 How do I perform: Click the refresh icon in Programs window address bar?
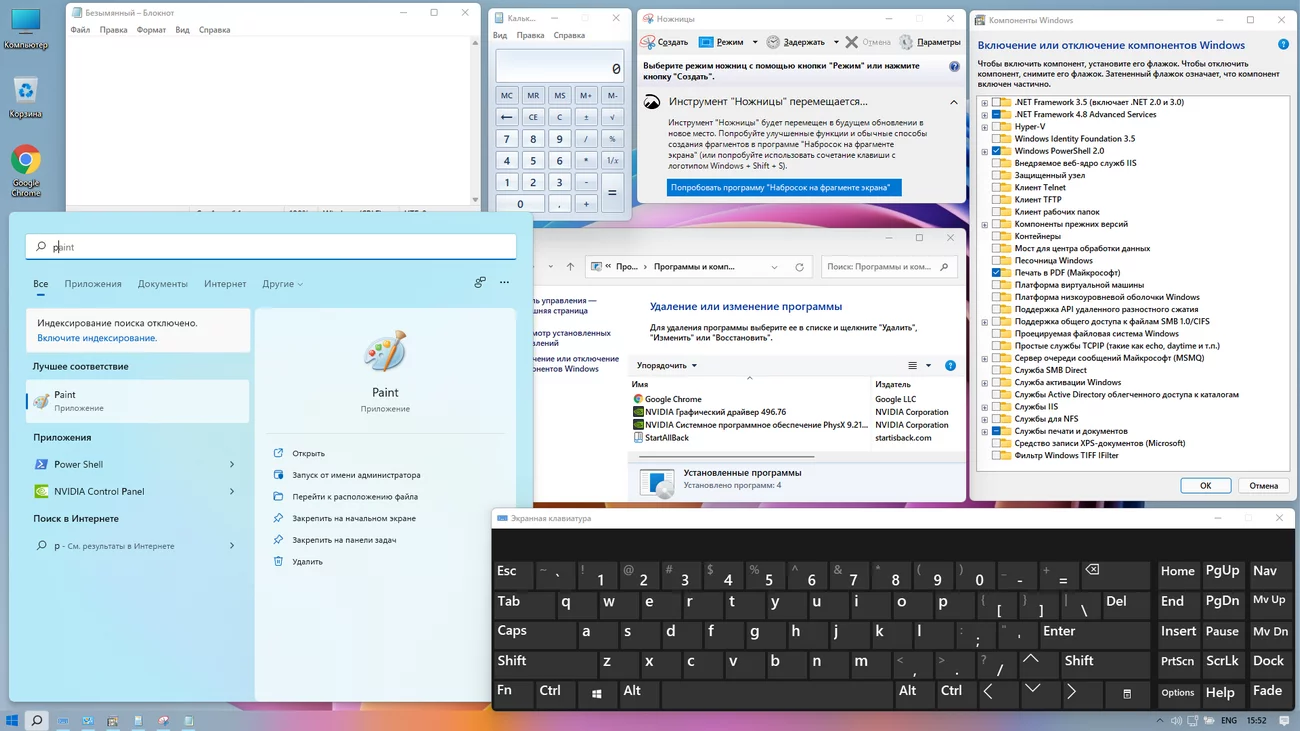pyautogui.click(x=799, y=267)
